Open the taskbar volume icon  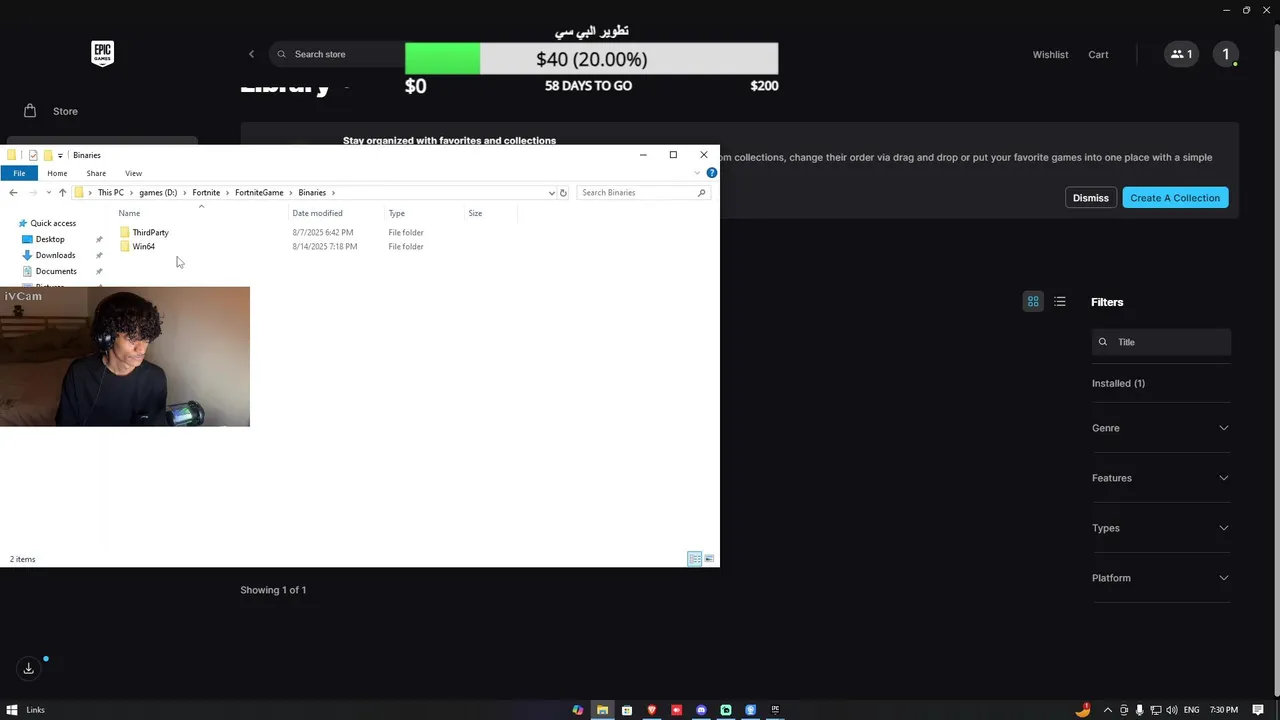pyautogui.click(x=1171, y=710)
